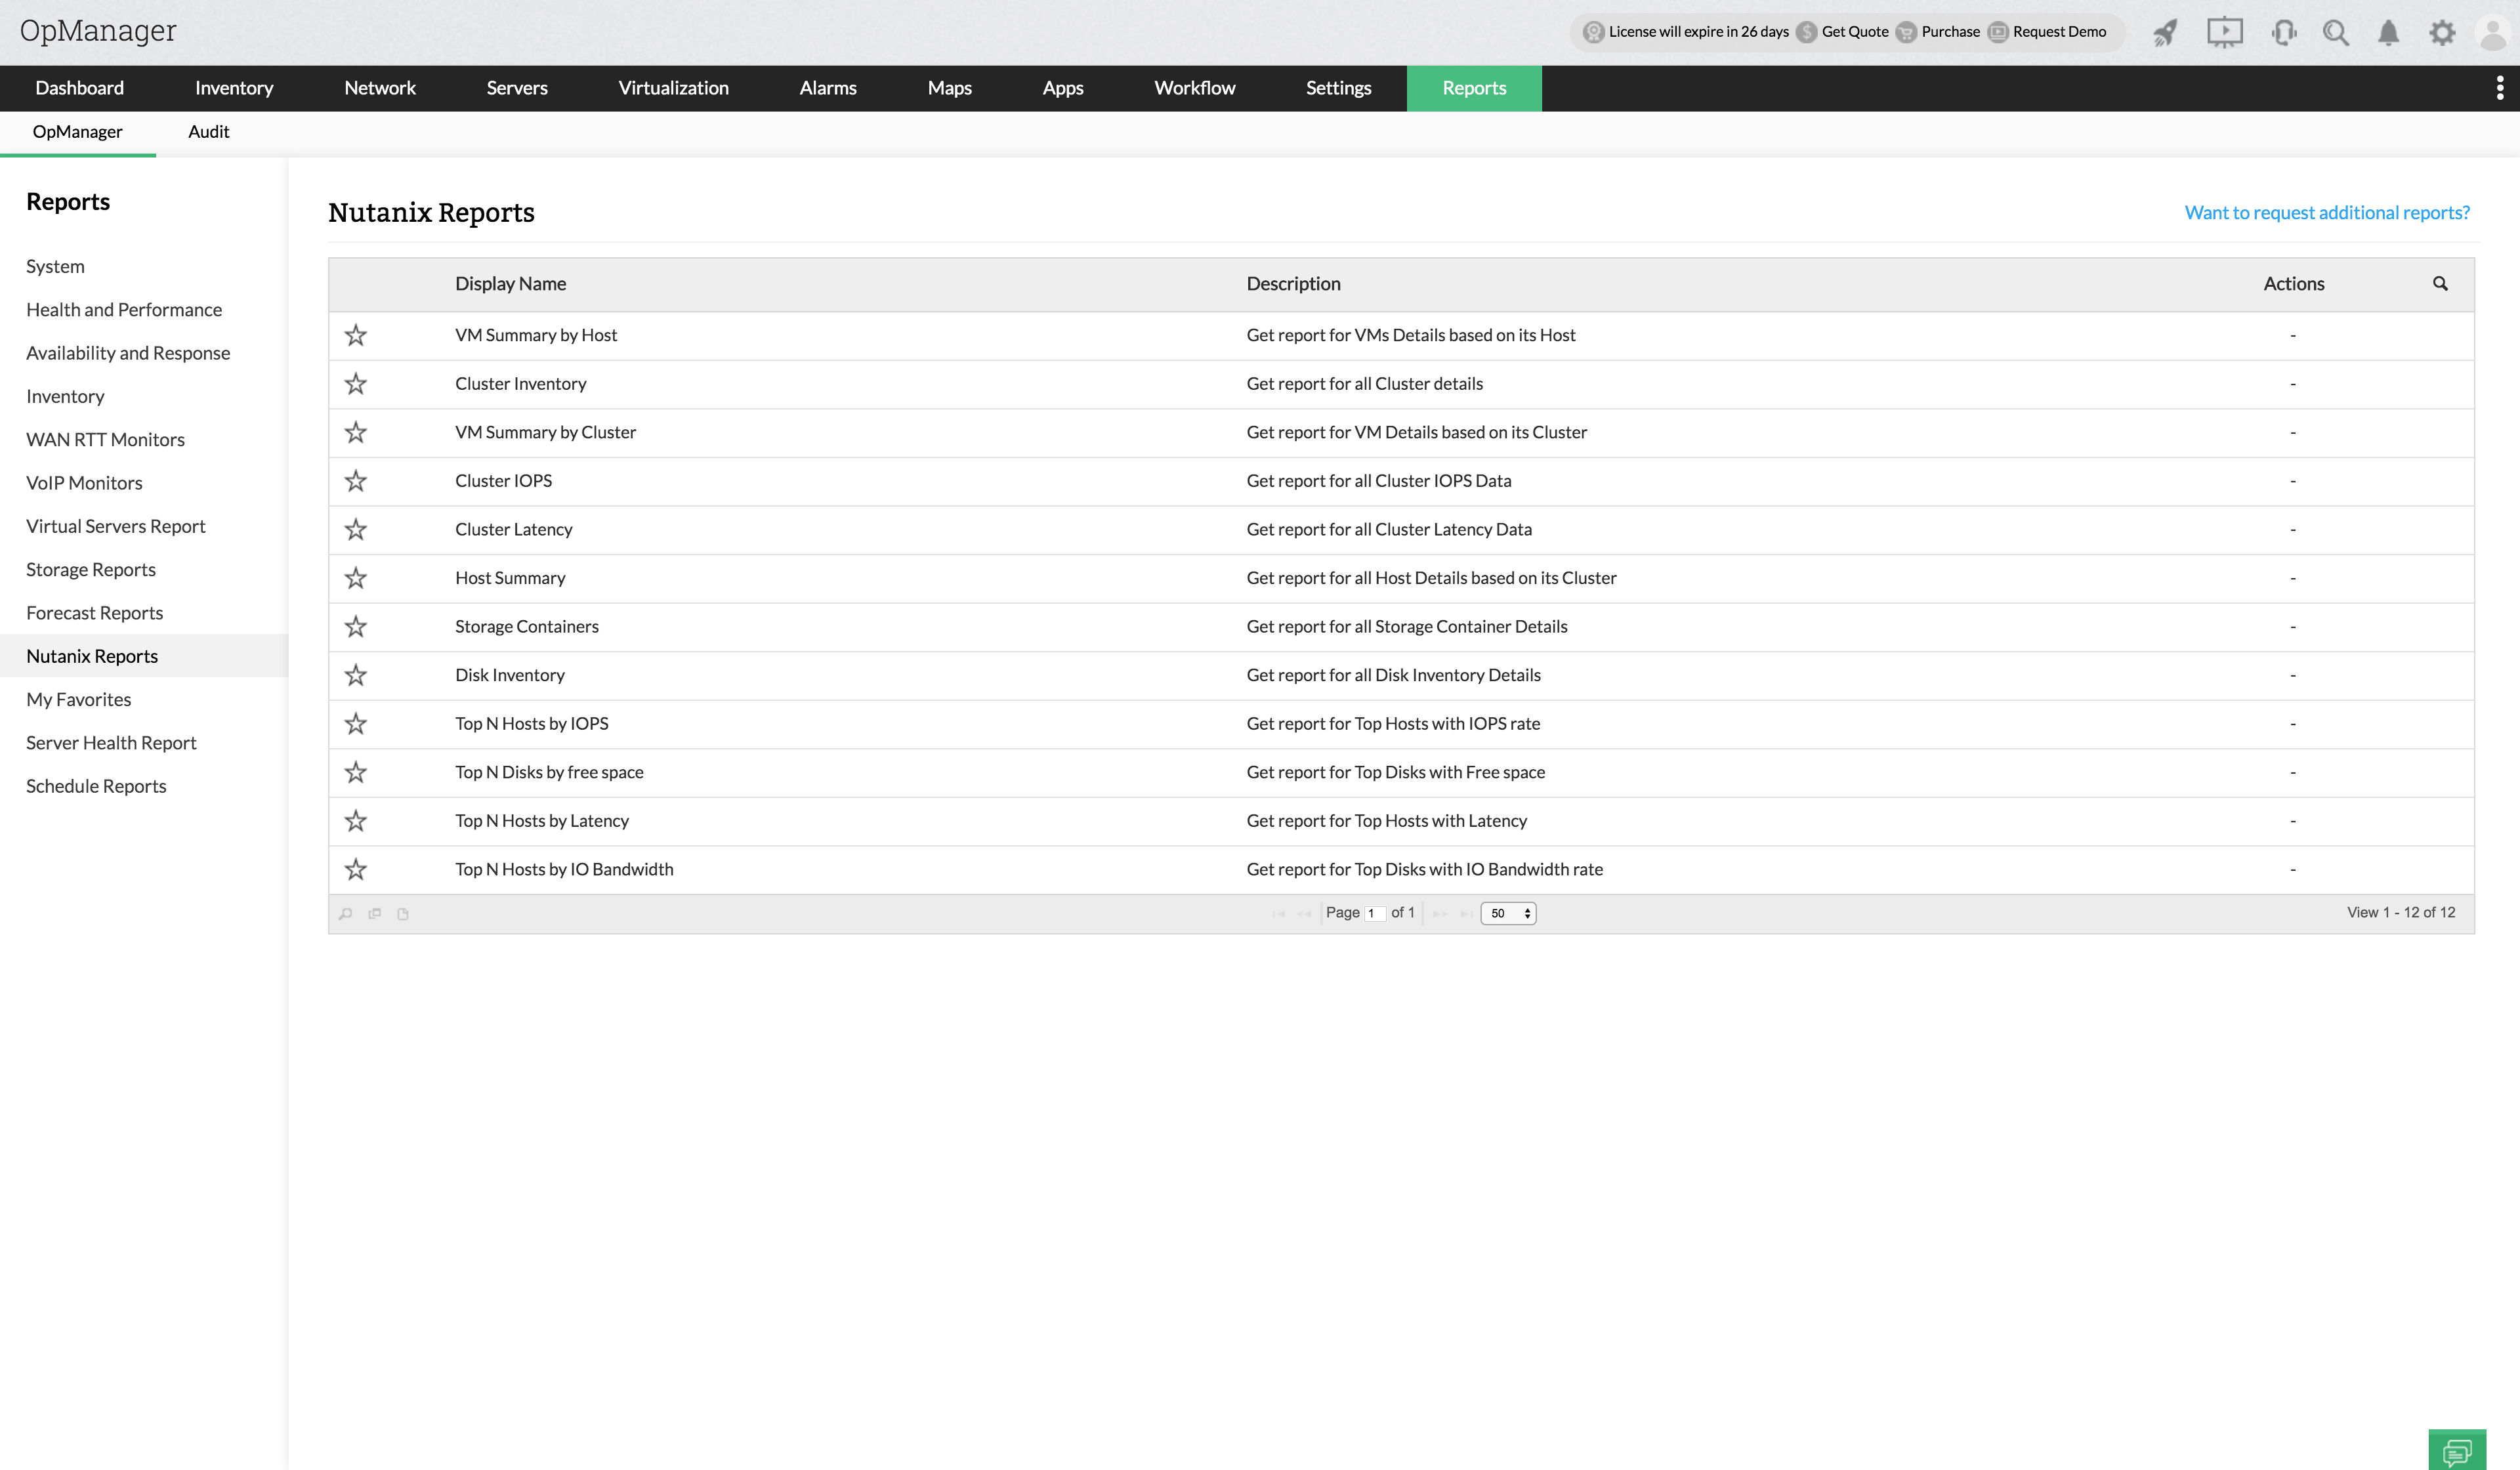The height and width of the screenshot is (1470, 2520).
Task: Open the gear settings menu in header
Action: [x=2442, y=33]
